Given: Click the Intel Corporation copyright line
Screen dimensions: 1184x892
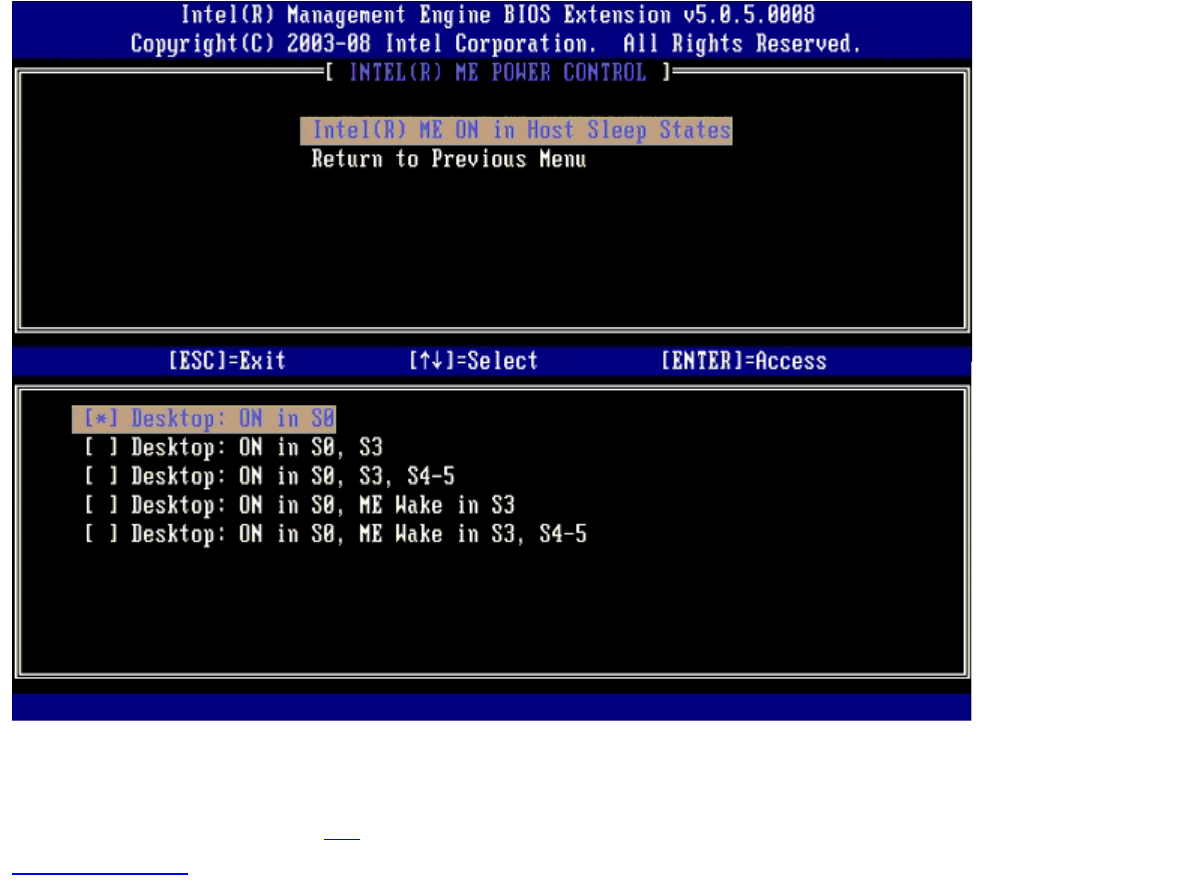Looking at the screenshot, I should tap(495, 44).
